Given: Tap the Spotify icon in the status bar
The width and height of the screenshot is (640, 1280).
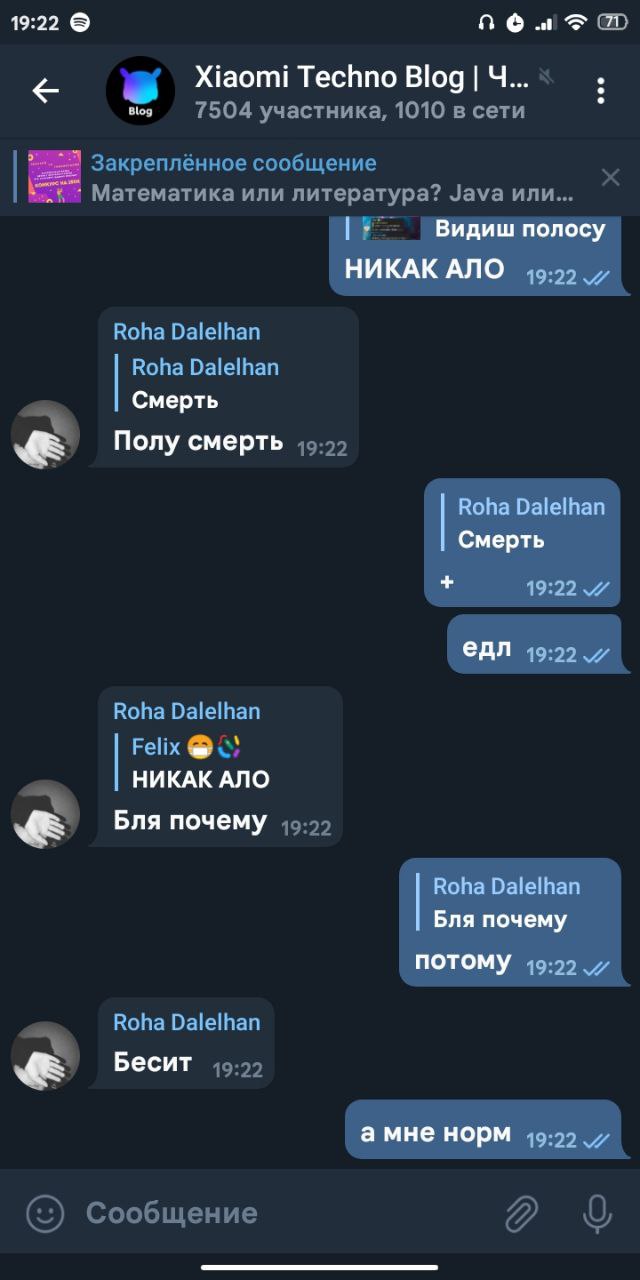Looking at the screenshot, I should (81, 22).
